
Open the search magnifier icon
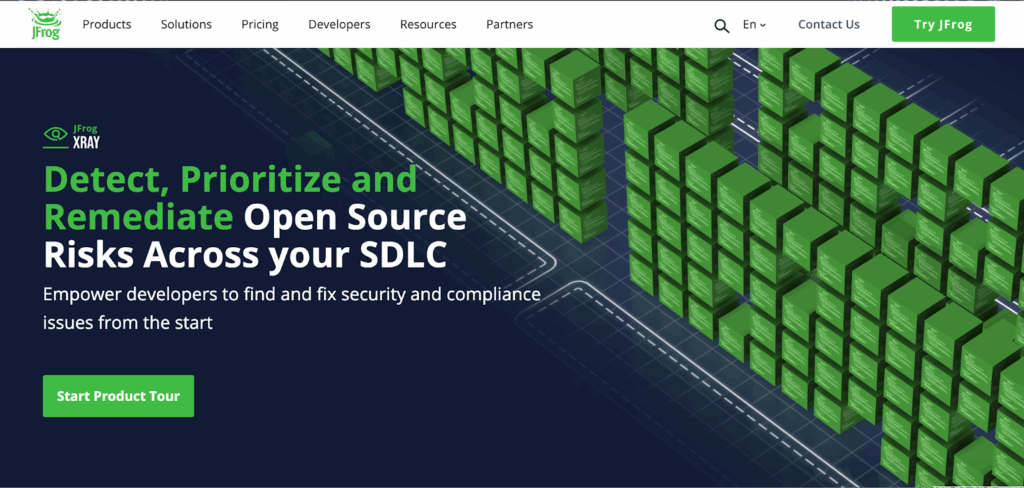722,25
